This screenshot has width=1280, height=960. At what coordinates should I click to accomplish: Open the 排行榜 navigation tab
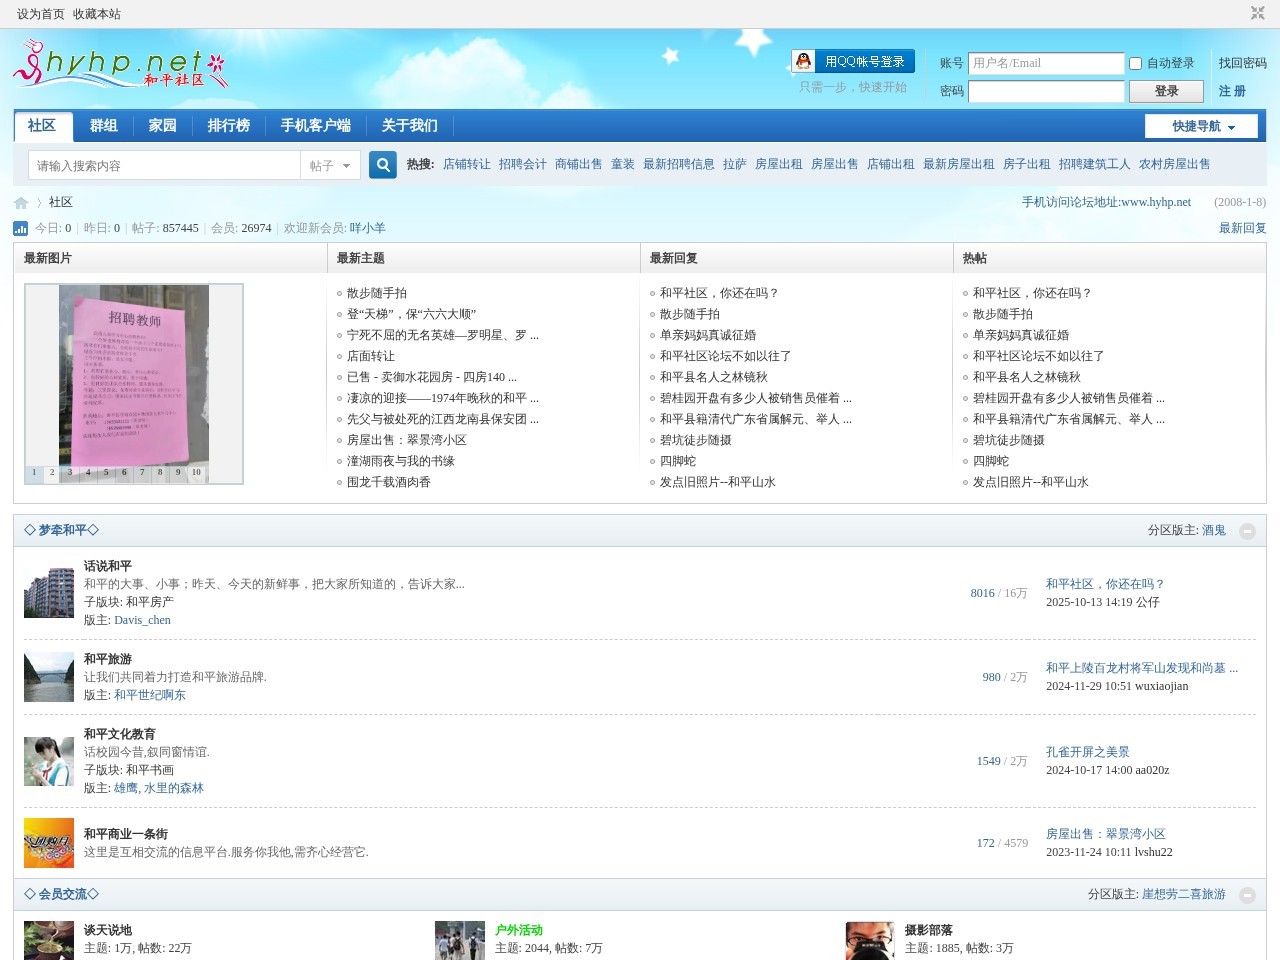point(229,126)
